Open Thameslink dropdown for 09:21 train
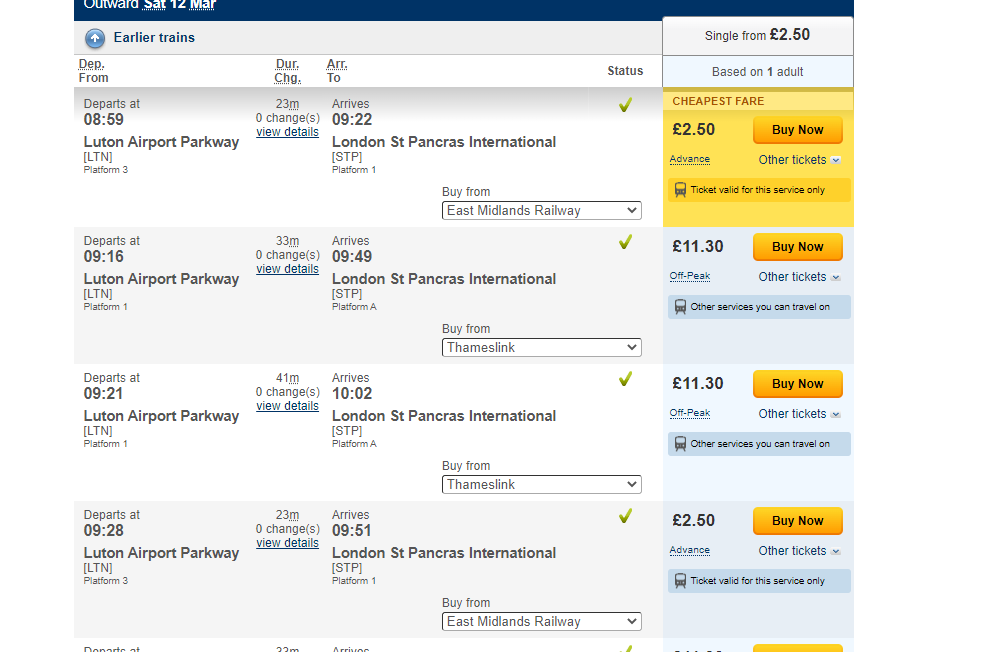The width and height of the screenshot is (983, 652). (542, 485)
